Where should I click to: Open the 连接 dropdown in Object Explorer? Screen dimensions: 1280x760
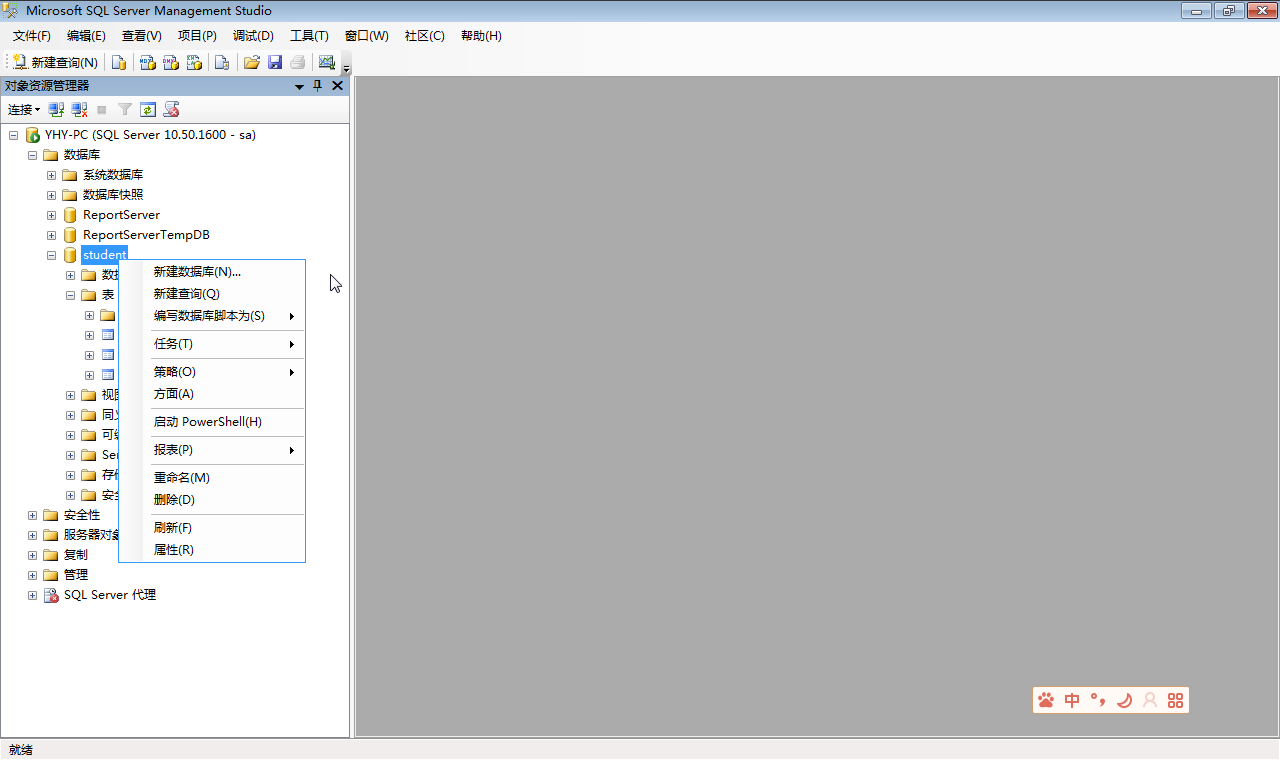tap(24, 110)
